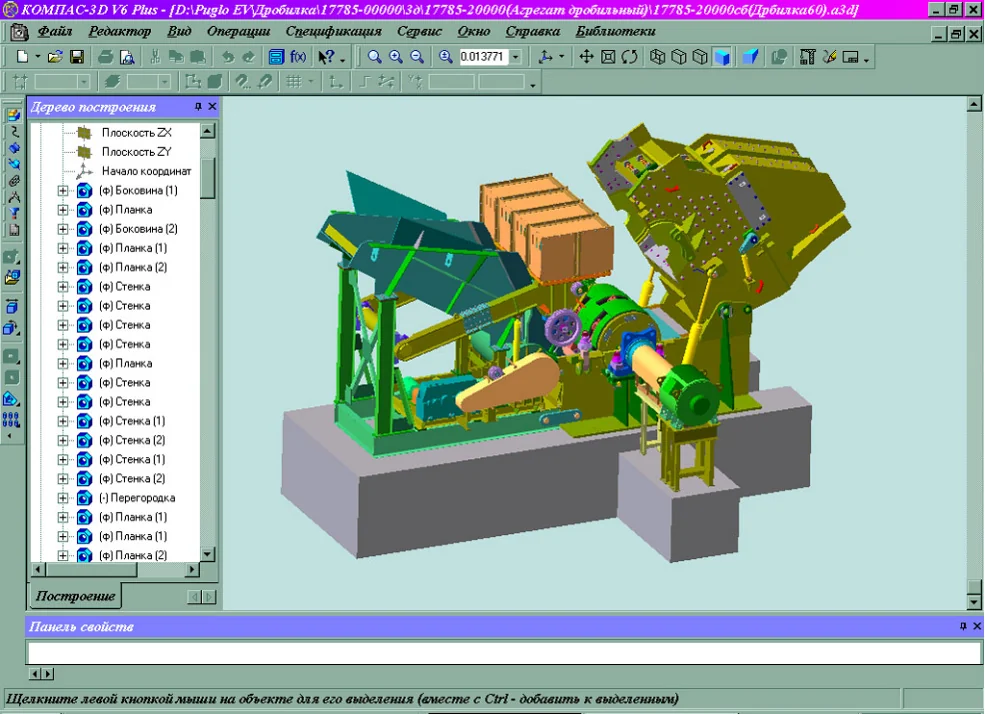Open the help pointer dropdown arrow
985x714 pixels.
click(x=343, y=59)
